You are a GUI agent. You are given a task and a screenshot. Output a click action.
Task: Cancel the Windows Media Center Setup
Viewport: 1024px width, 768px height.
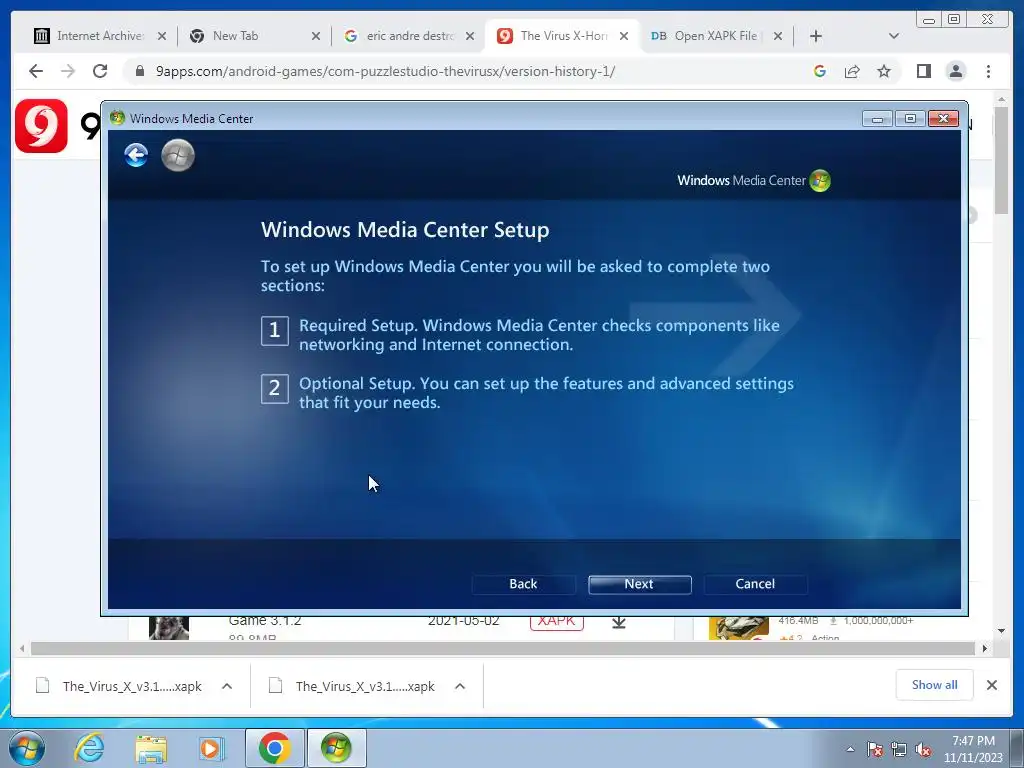(756, 584)
